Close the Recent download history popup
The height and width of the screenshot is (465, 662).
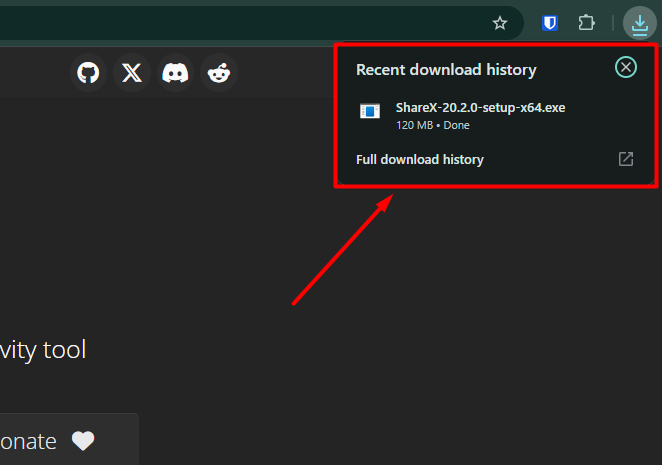tap(626, 67)
